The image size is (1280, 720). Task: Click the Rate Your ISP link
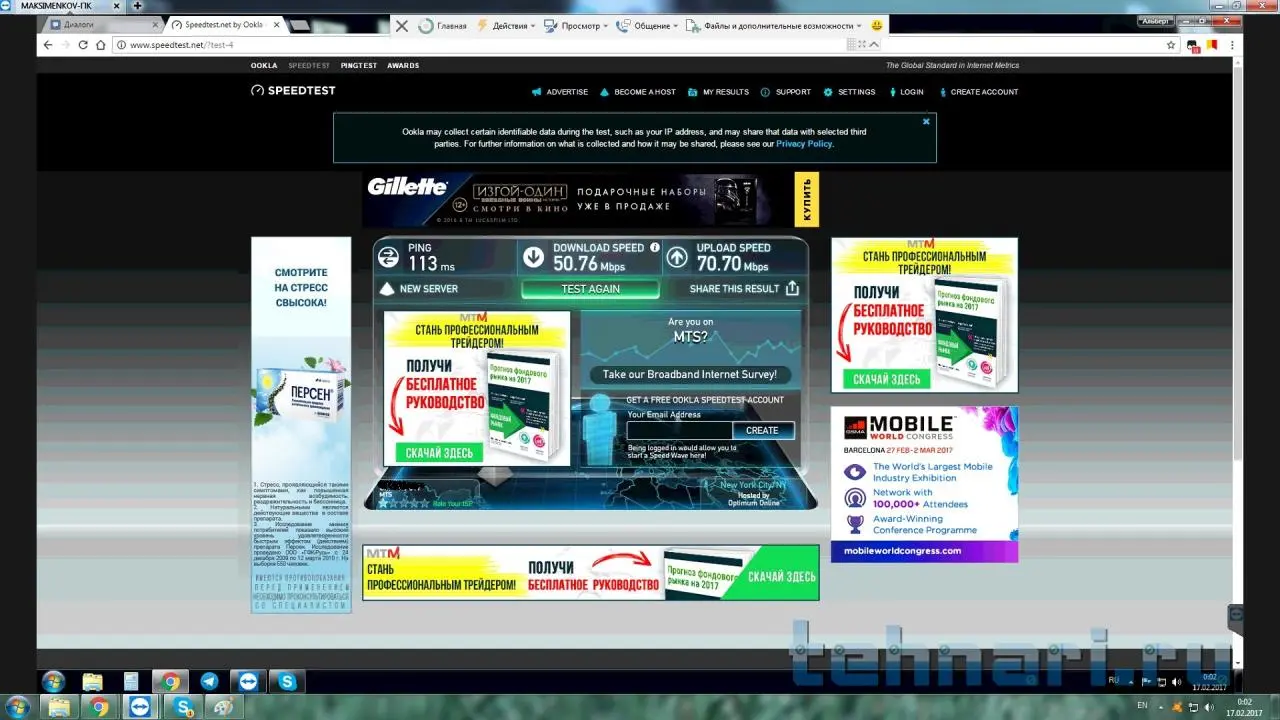click(453, 503)
